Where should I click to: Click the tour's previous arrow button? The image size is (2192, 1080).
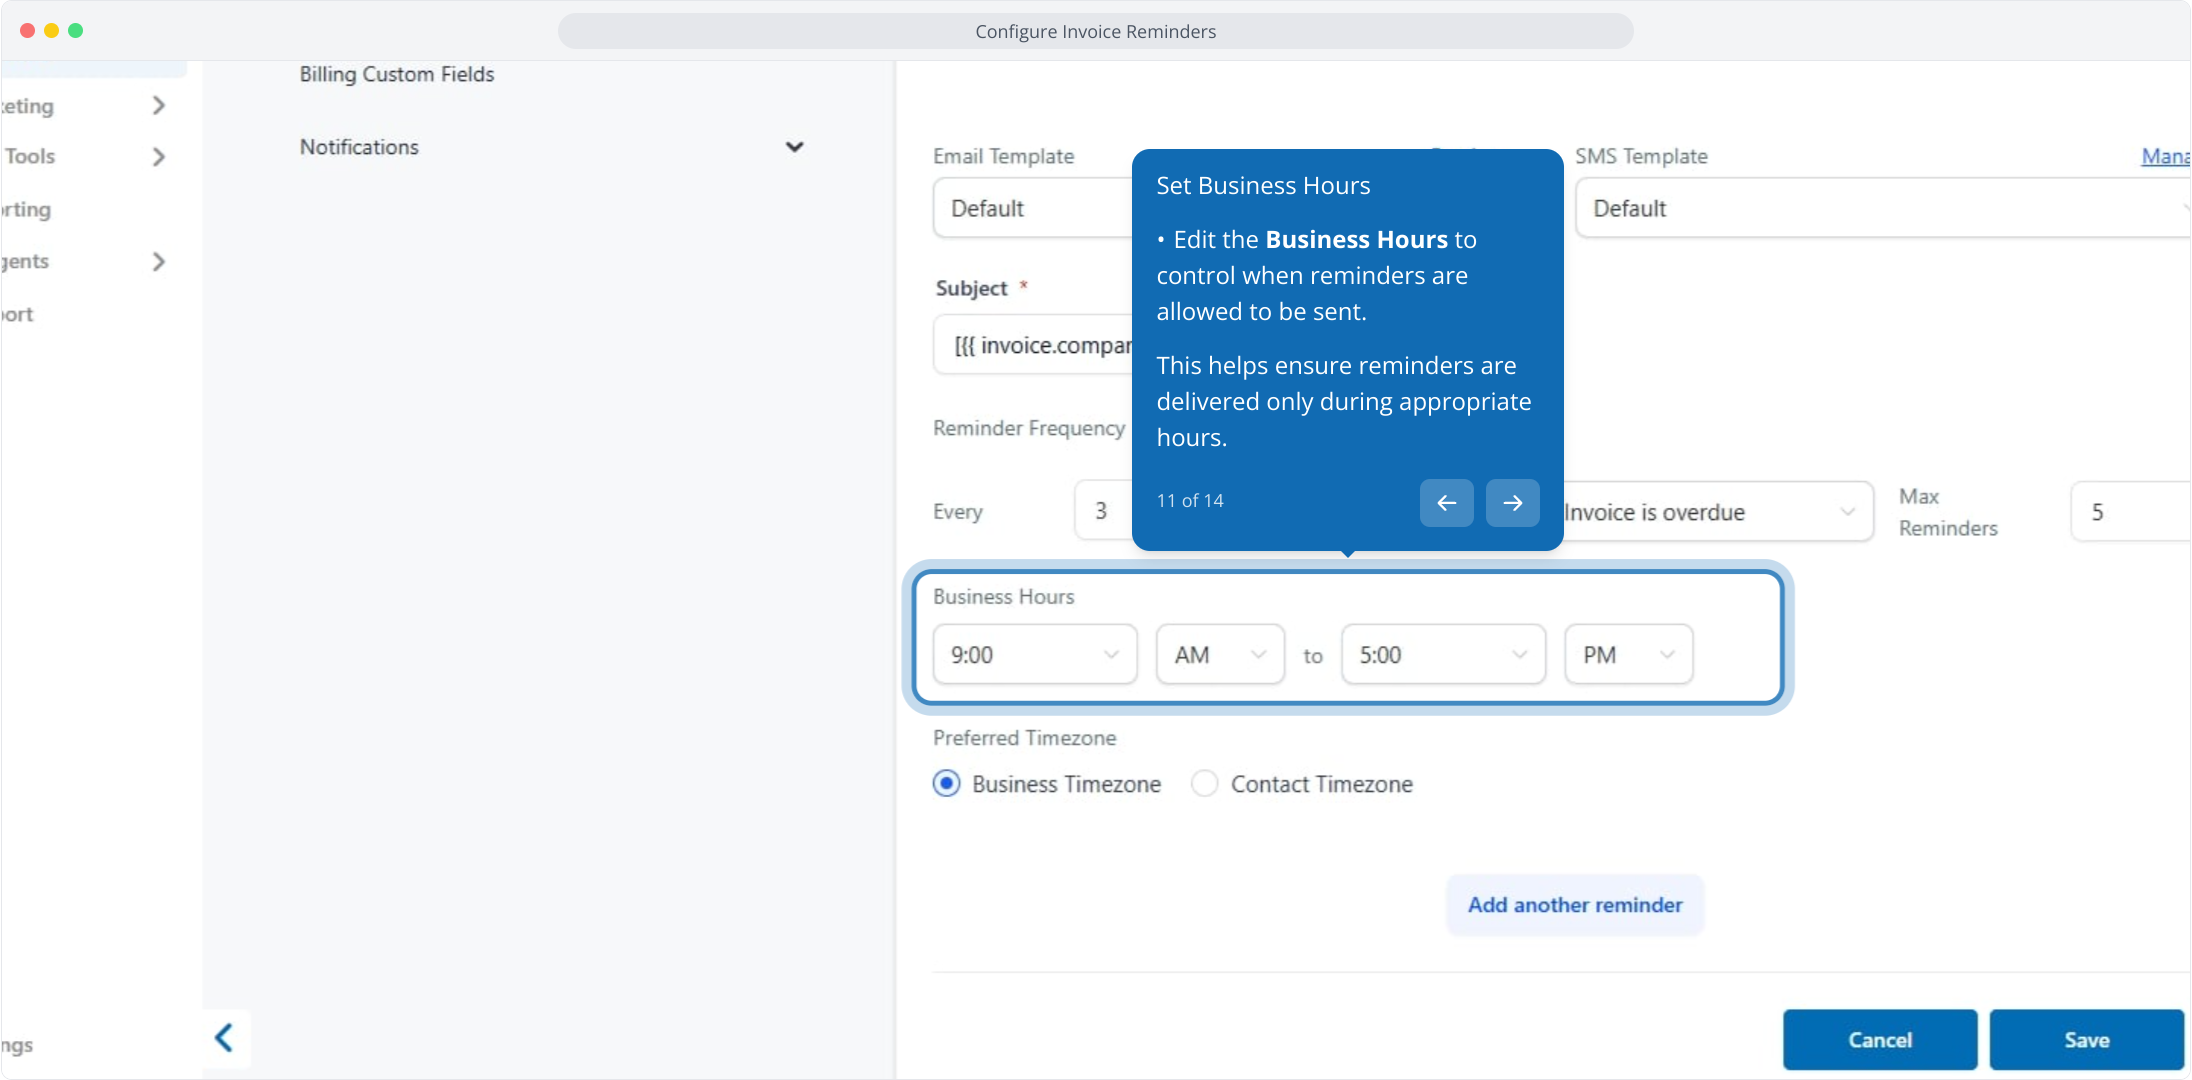pyautogui.click(x=1446, y=503)
